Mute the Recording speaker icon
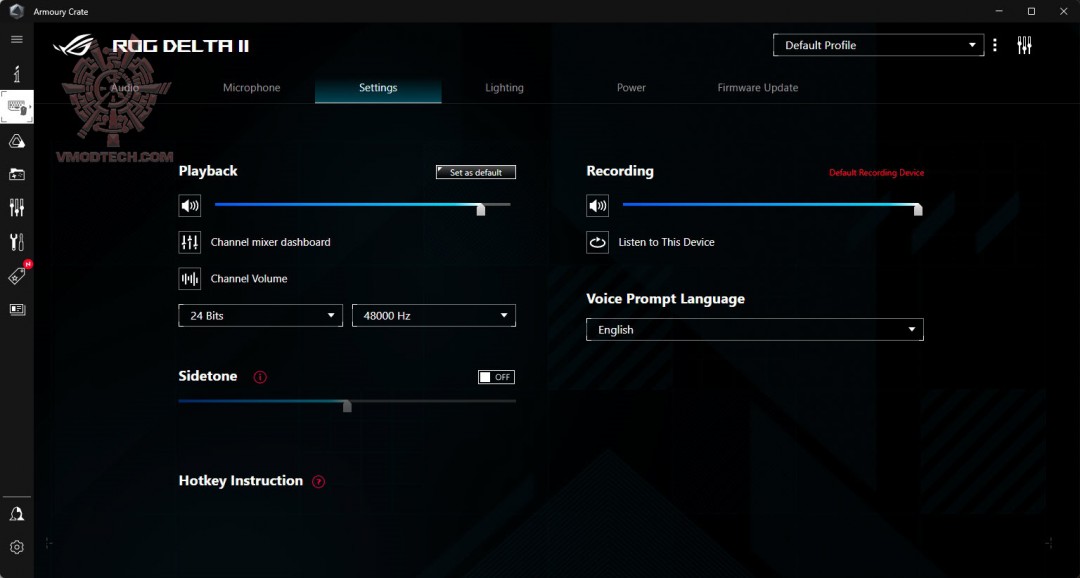 tap(597, 205)
